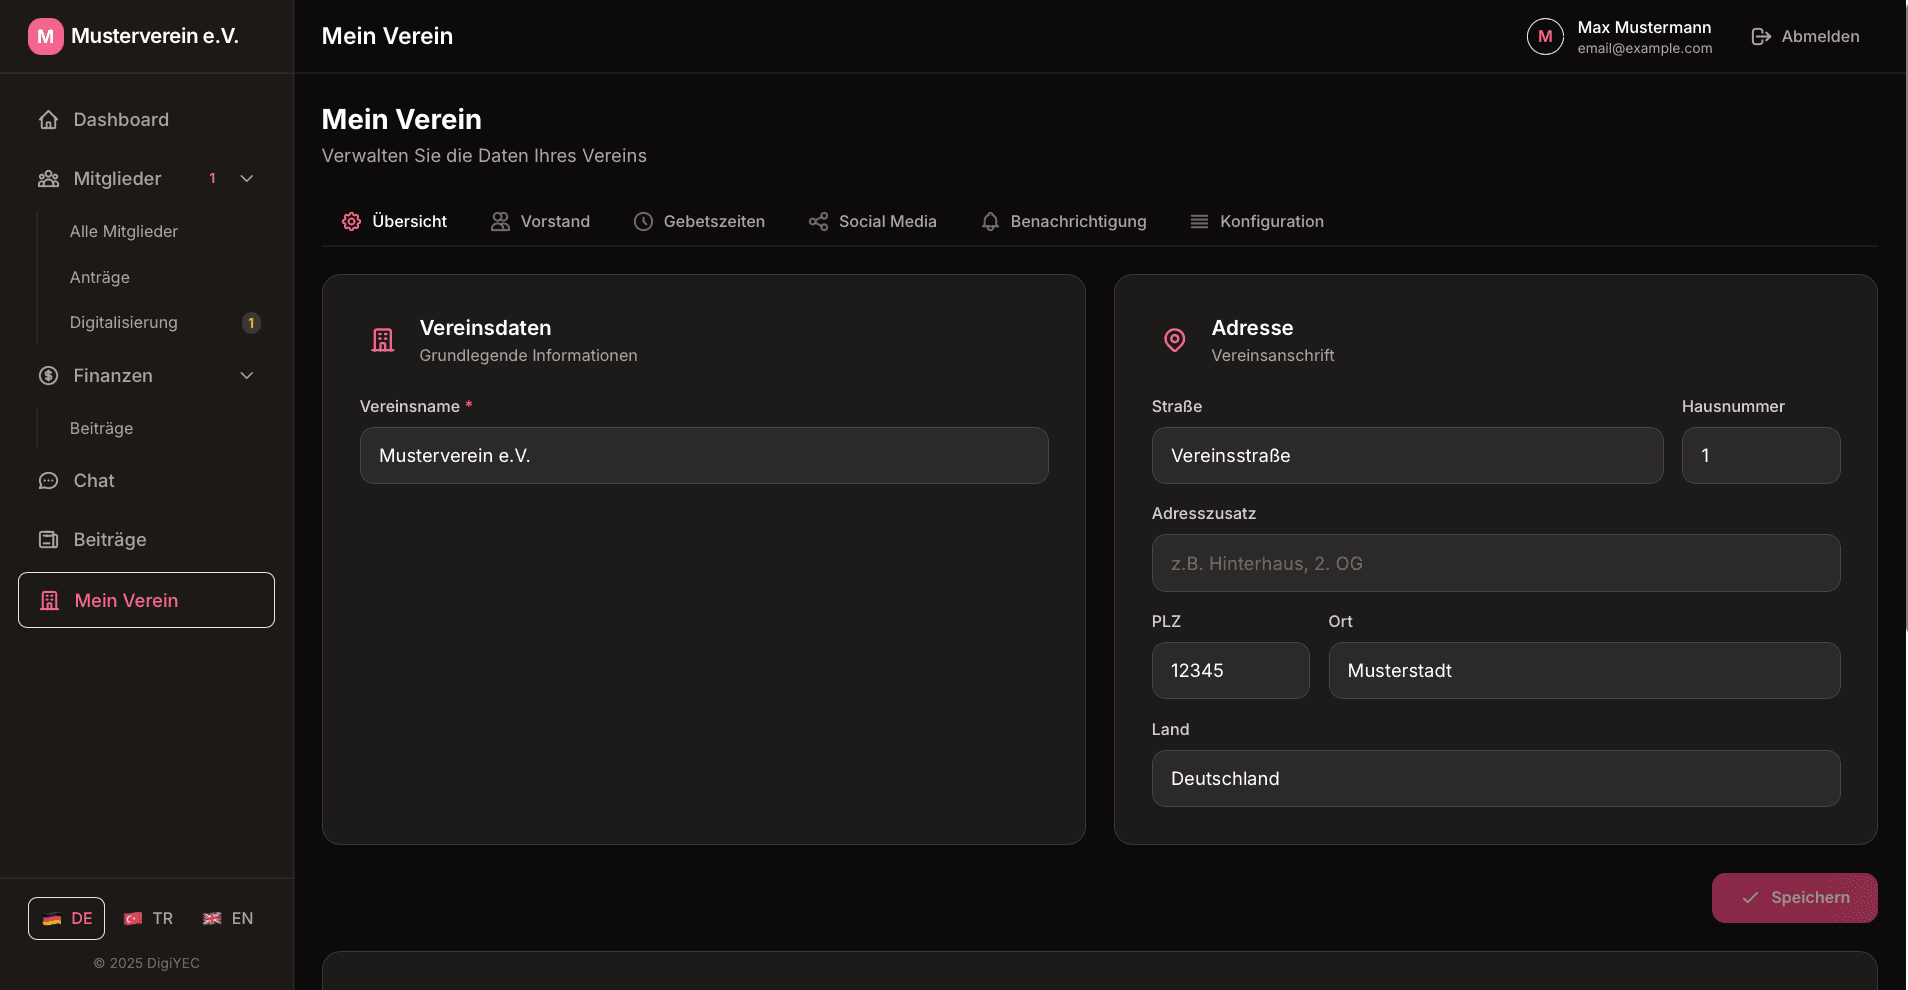
Task: Click the Social Media share icon
Action: [818, 222]
